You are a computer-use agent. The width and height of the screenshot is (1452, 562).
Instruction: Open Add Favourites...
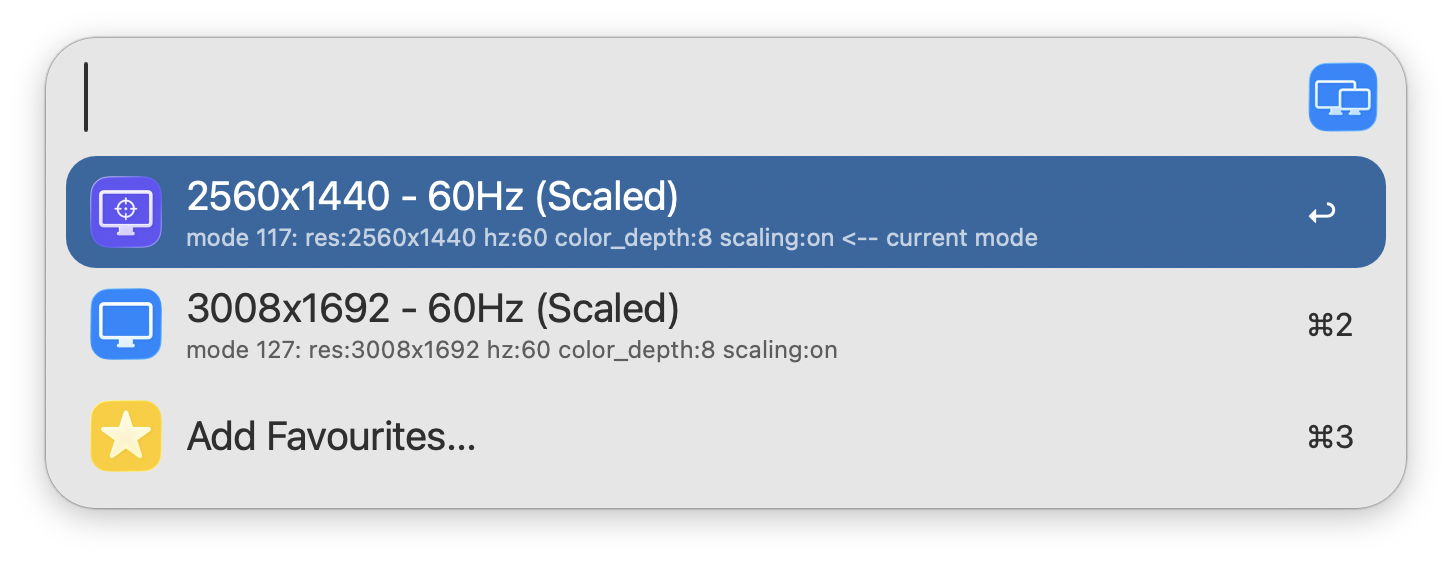pos(331,437)
